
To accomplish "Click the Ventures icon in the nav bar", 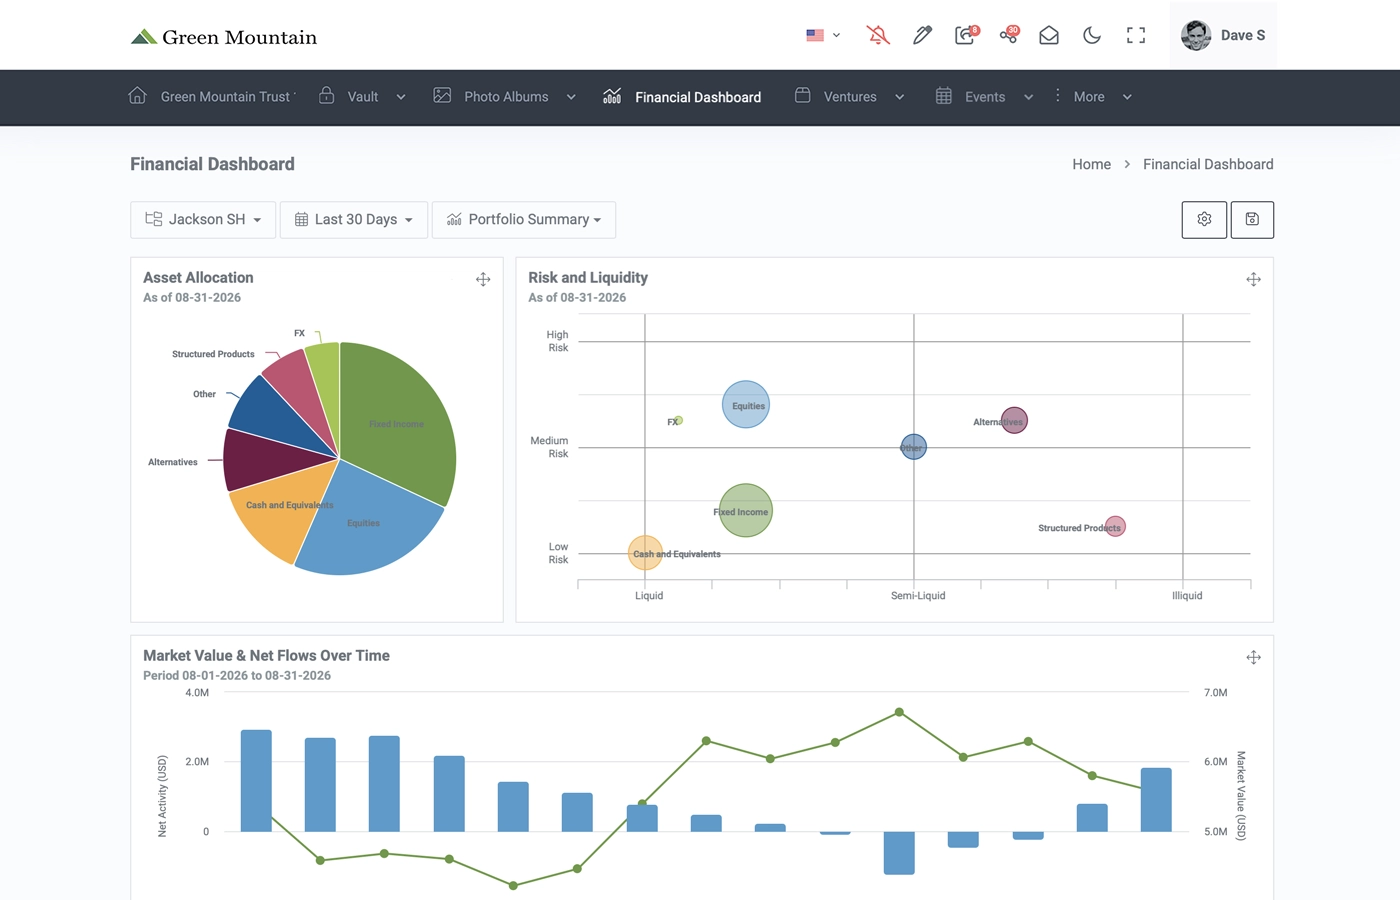I will 802,95.
